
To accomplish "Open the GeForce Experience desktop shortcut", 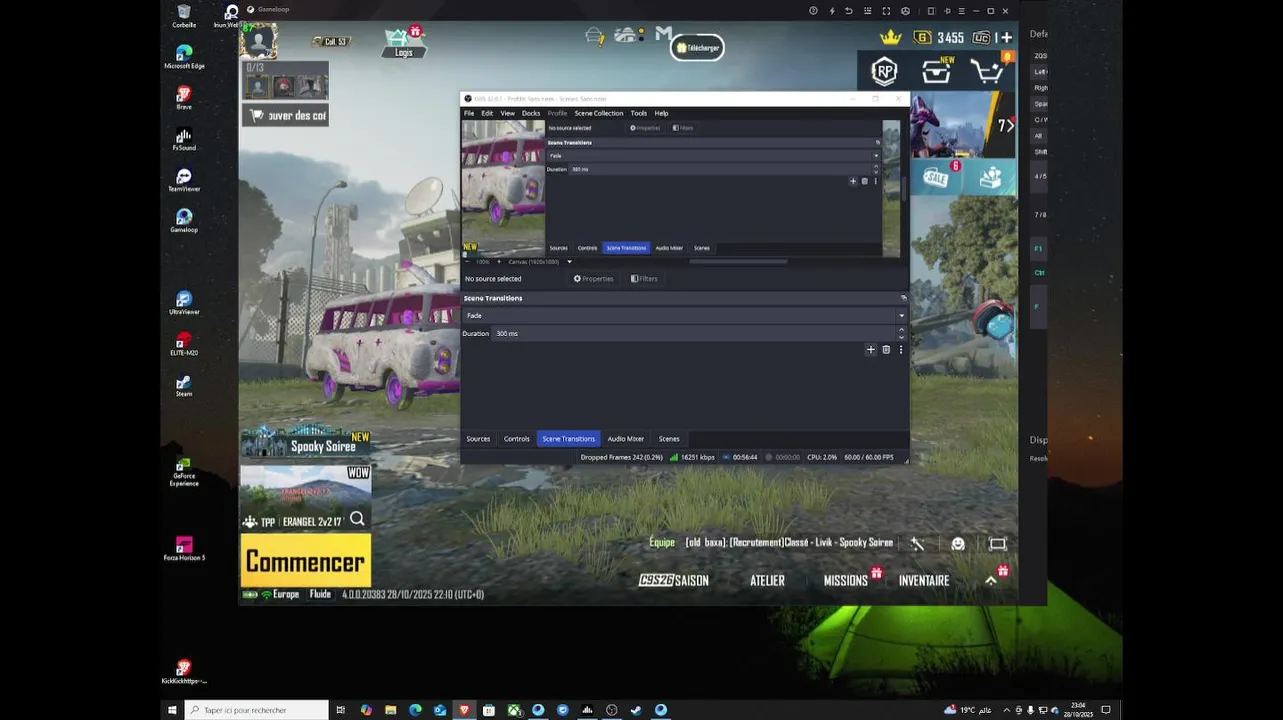I will click(x=184, y=472).
